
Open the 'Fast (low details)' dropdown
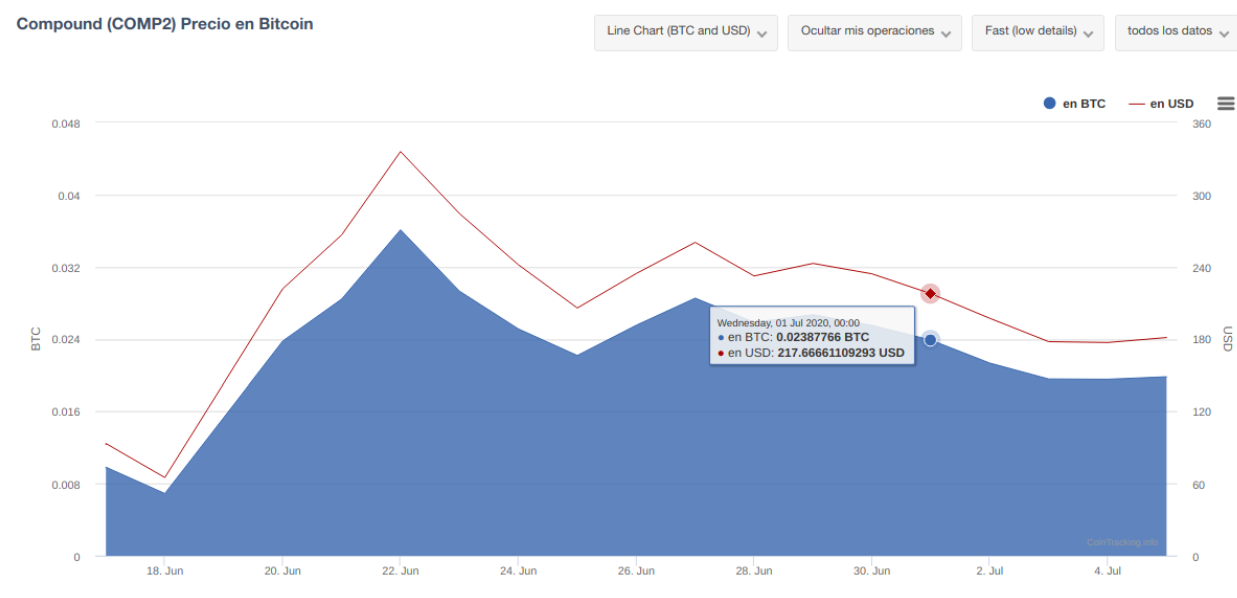click(1037, 31)
